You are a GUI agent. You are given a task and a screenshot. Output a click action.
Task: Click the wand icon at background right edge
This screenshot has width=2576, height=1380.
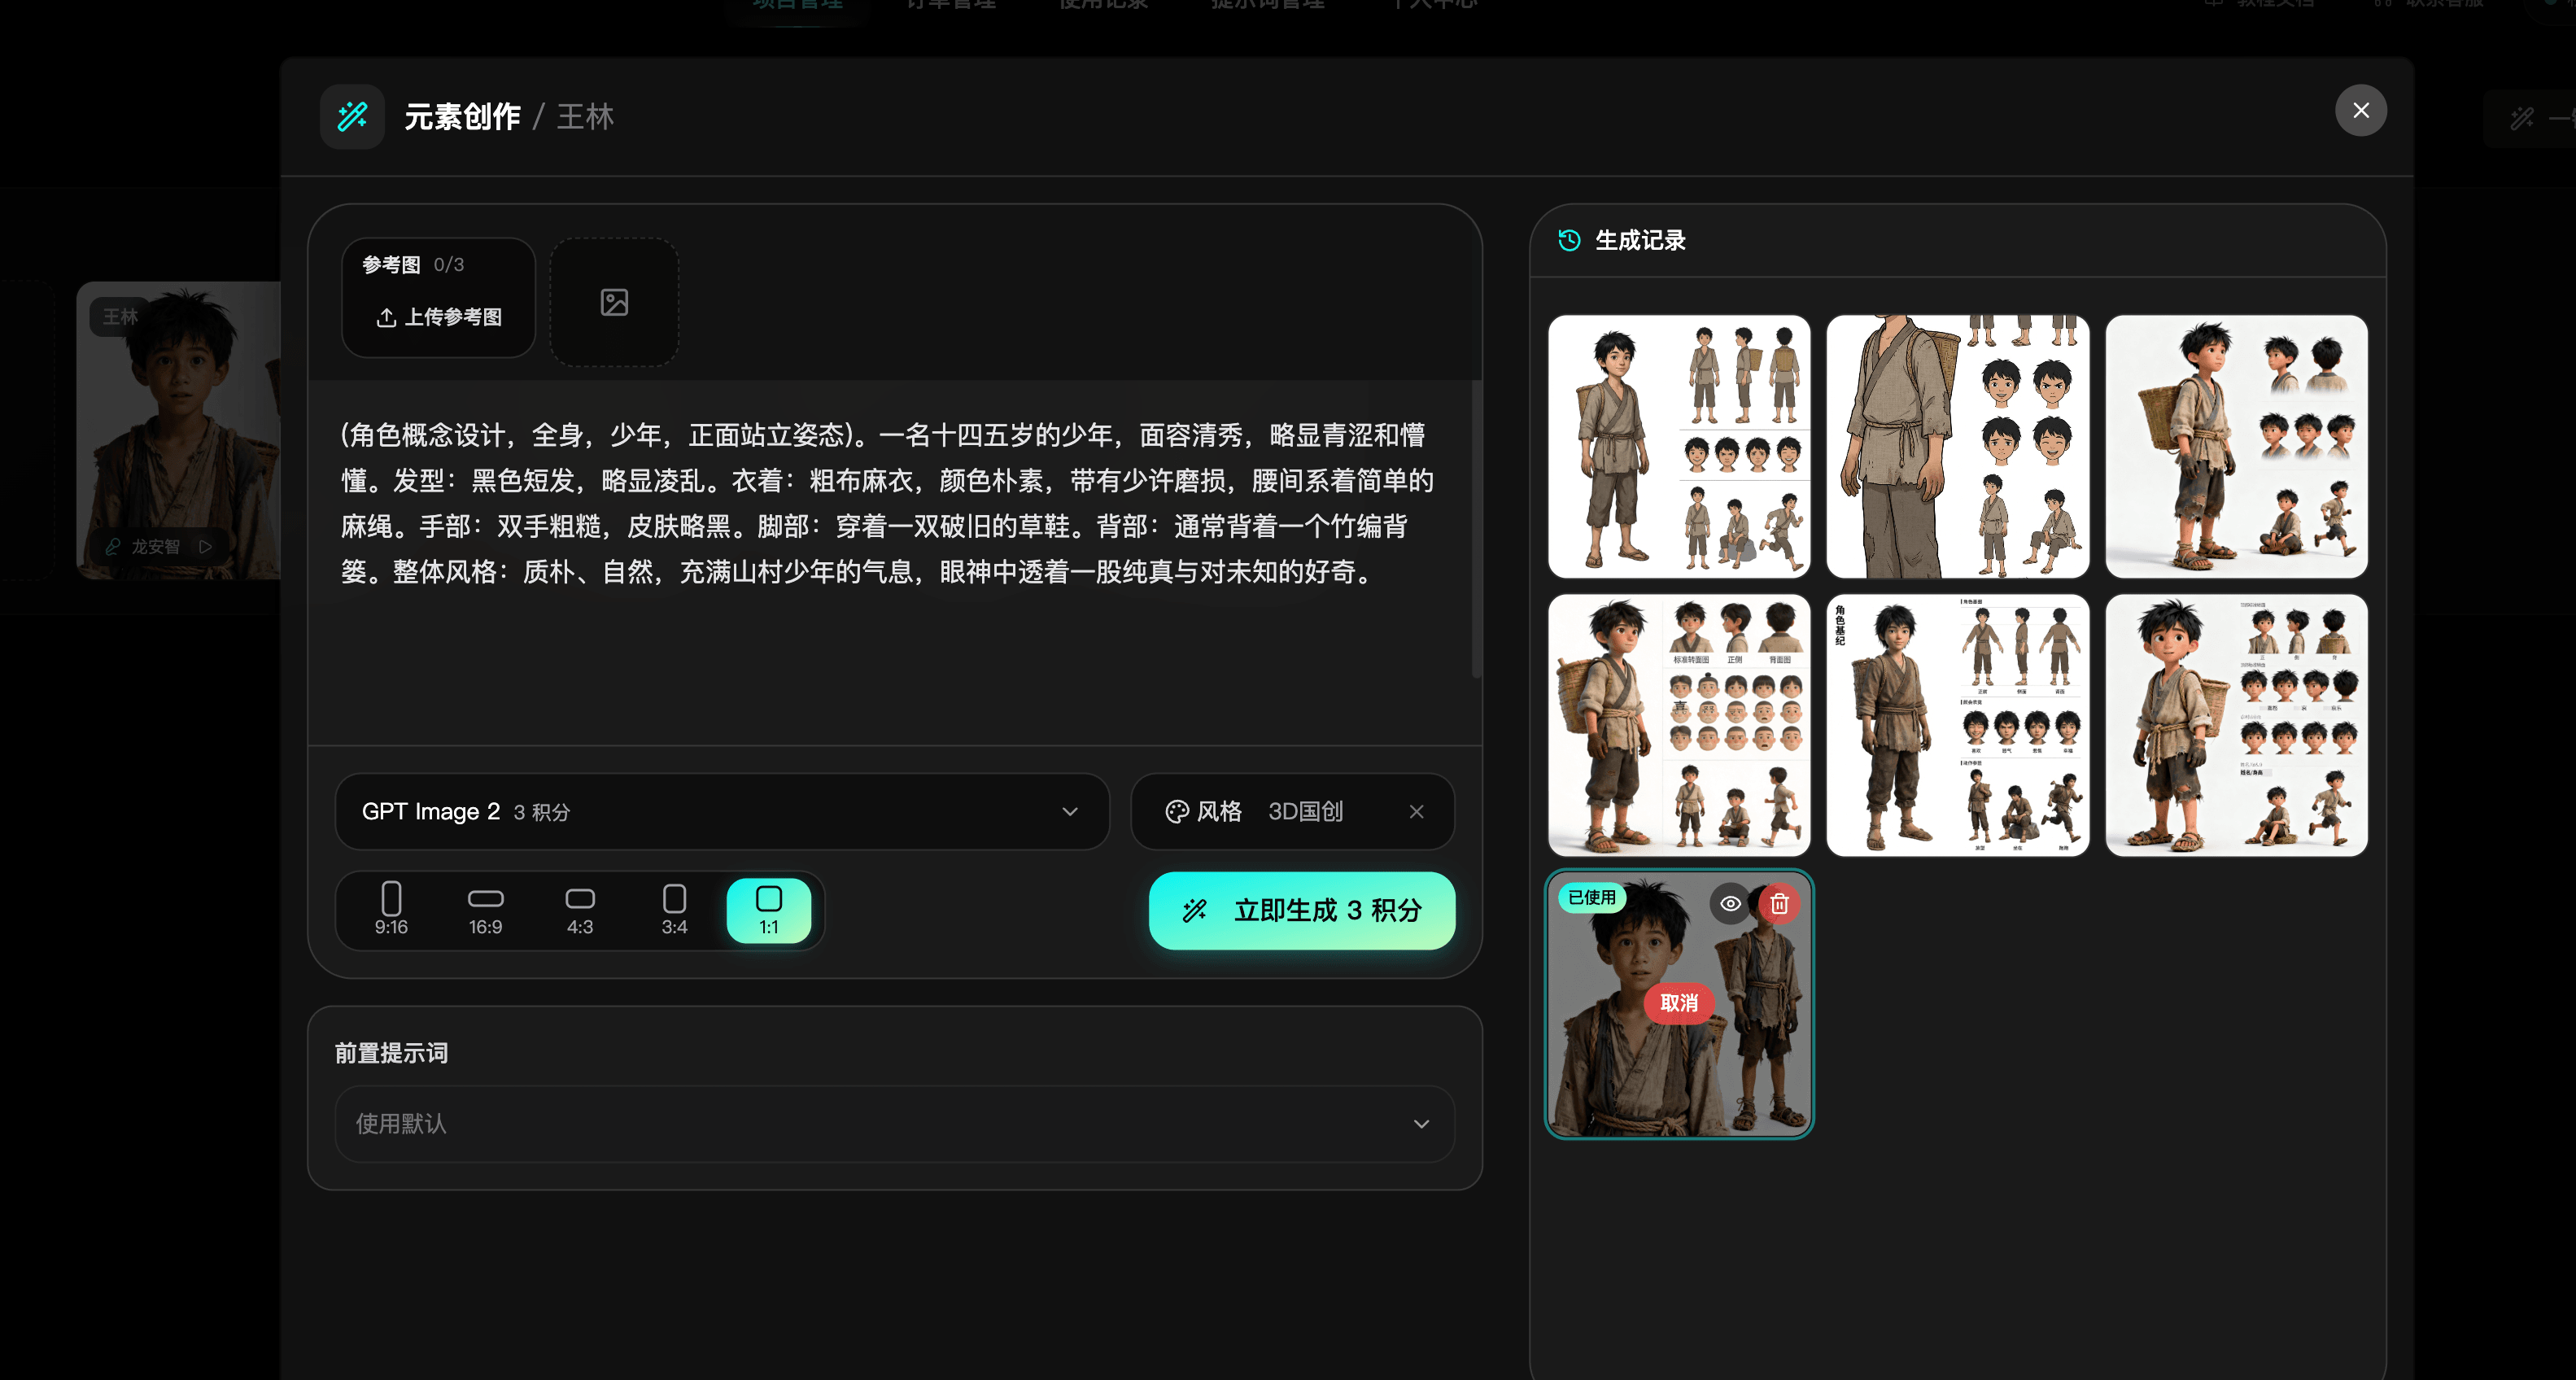point(2522,119)
